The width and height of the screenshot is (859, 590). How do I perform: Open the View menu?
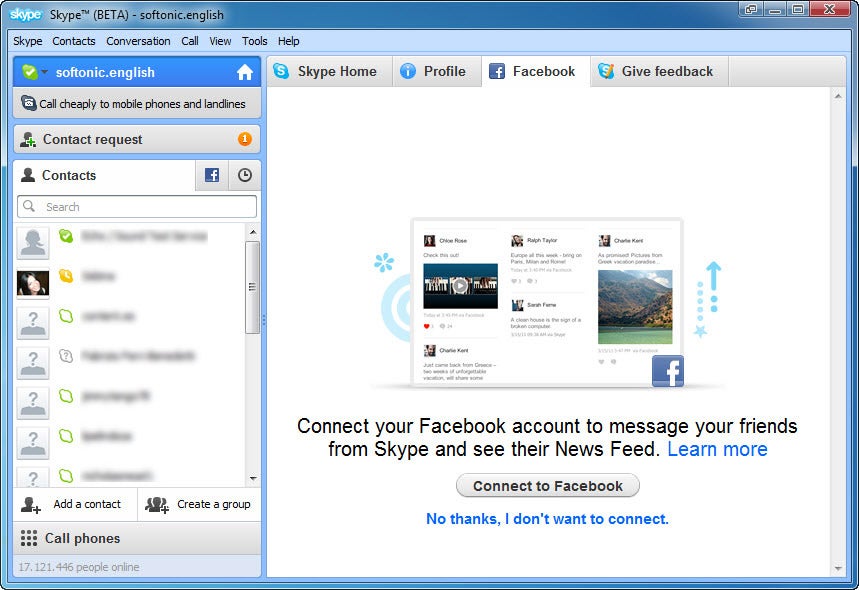220,41
